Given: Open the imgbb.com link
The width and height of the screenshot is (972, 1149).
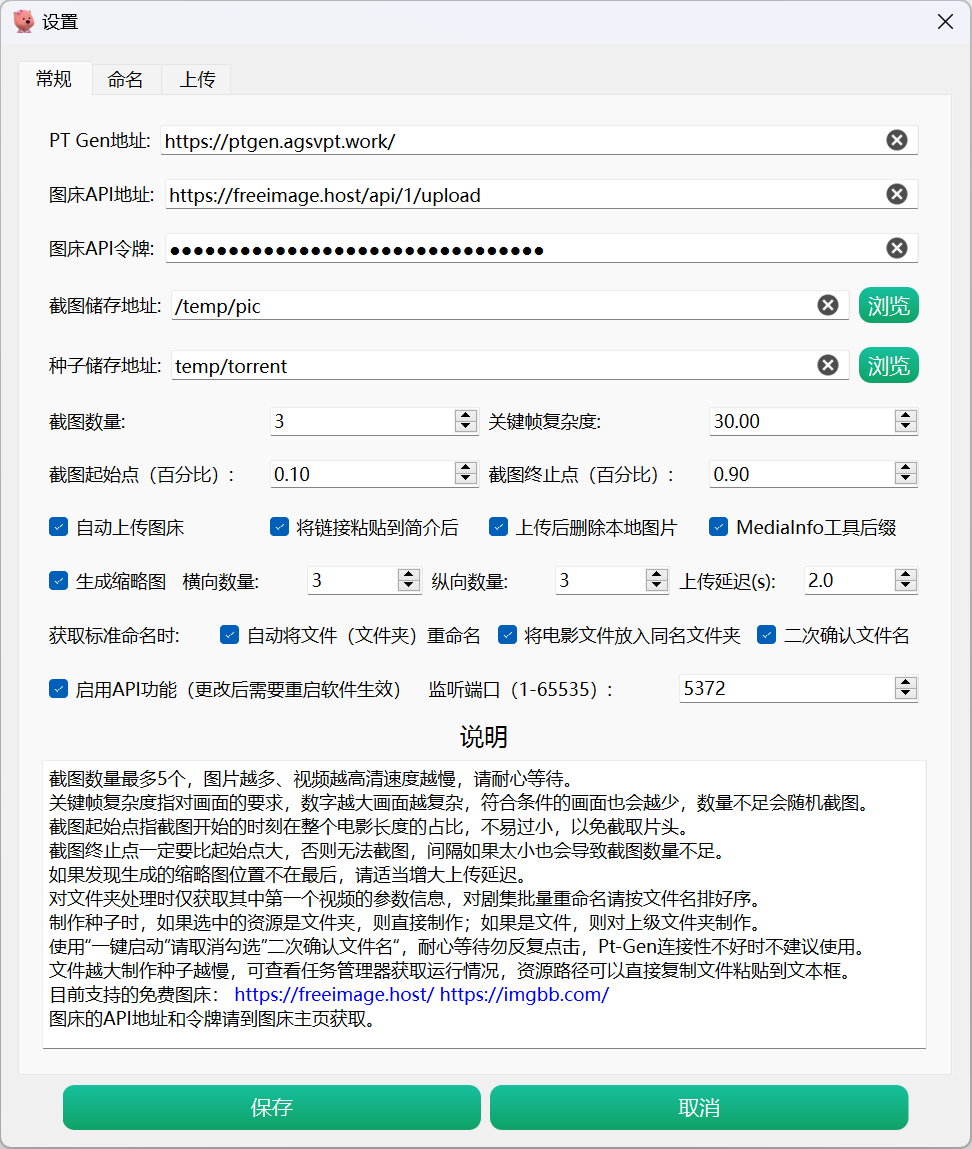Looking at the screenshot, I should 524,994.
